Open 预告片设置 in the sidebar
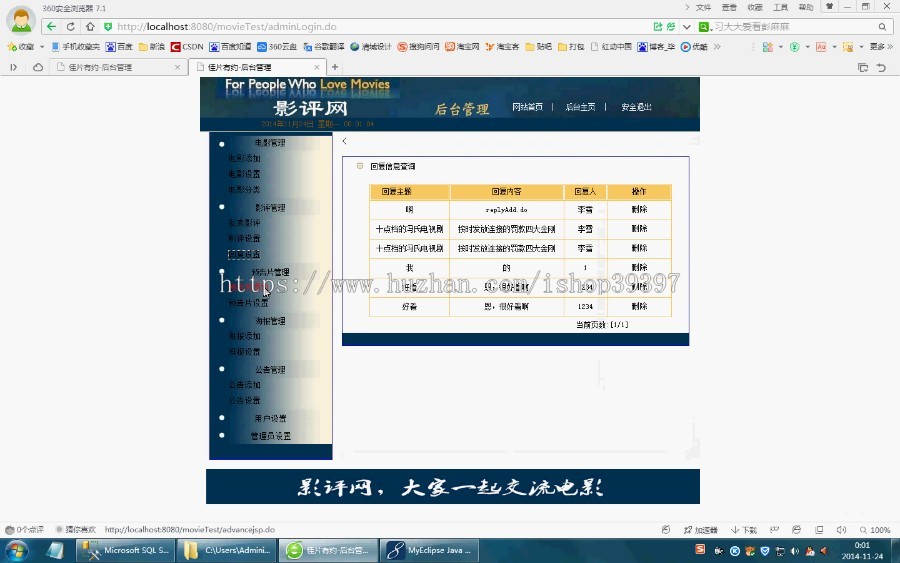 [x=248, y=302]
